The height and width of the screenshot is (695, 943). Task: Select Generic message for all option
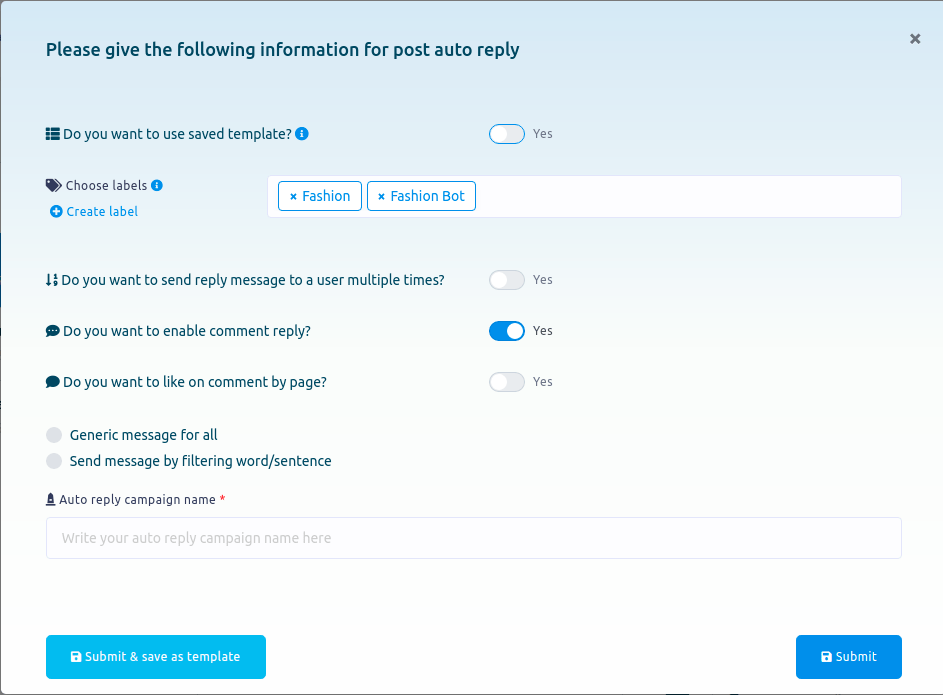pyautogui.click(x=55, y=435)
